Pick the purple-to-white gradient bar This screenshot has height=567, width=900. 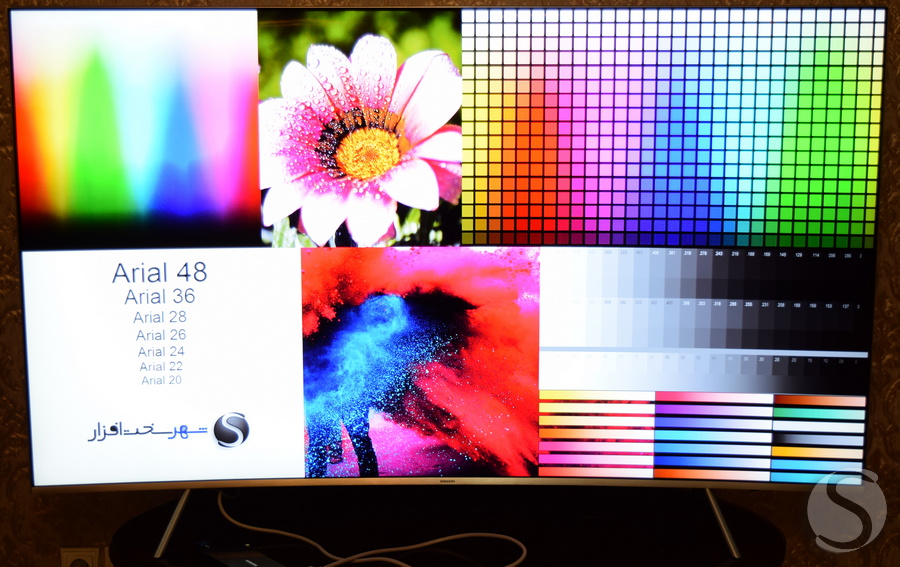[714, 410]
